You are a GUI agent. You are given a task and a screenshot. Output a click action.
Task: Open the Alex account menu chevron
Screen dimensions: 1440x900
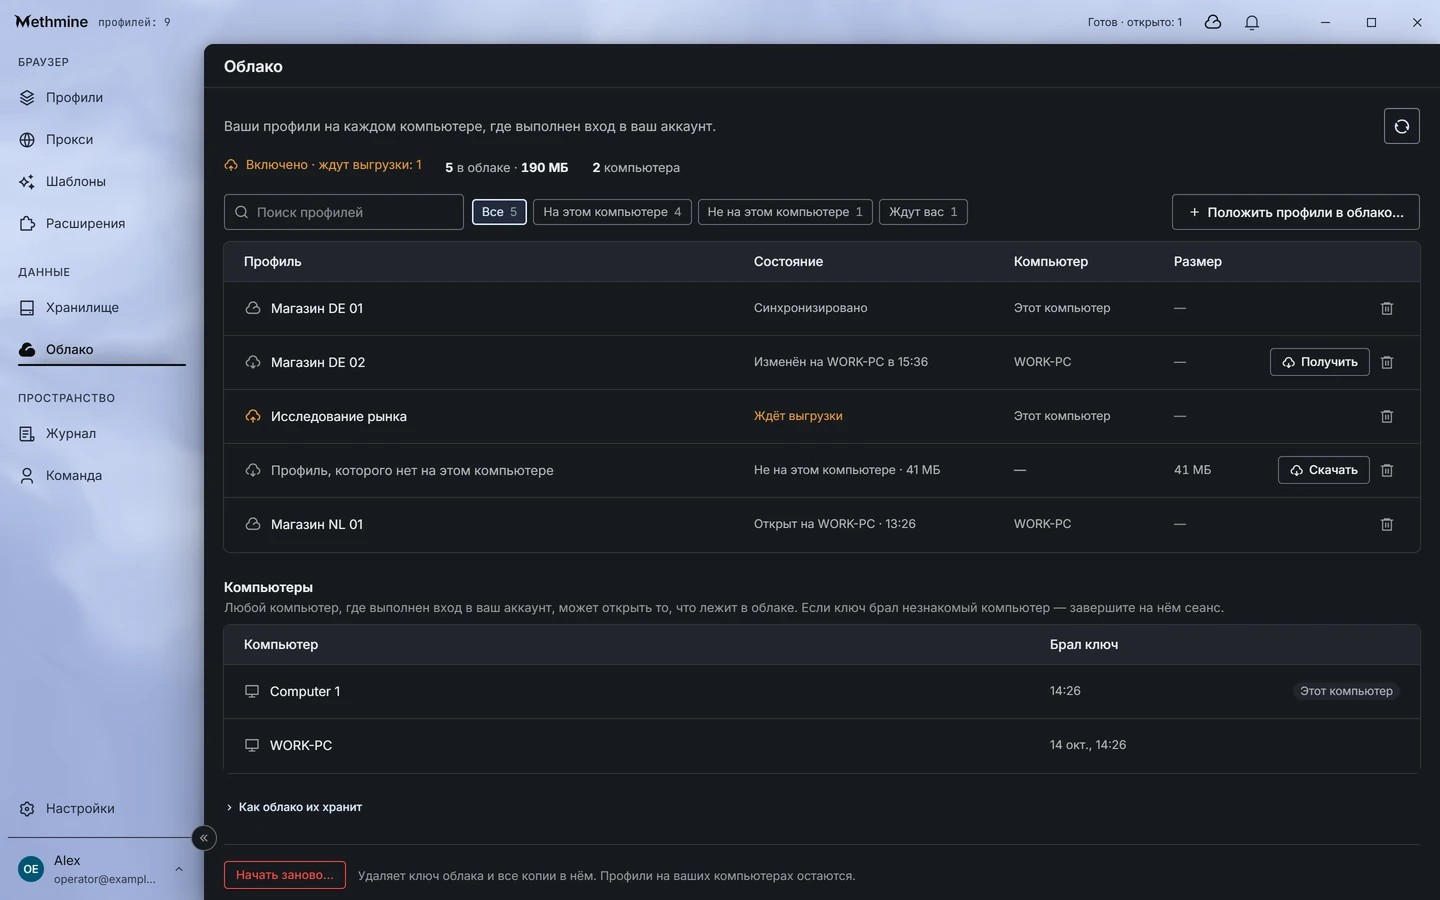tap(179, 869)
